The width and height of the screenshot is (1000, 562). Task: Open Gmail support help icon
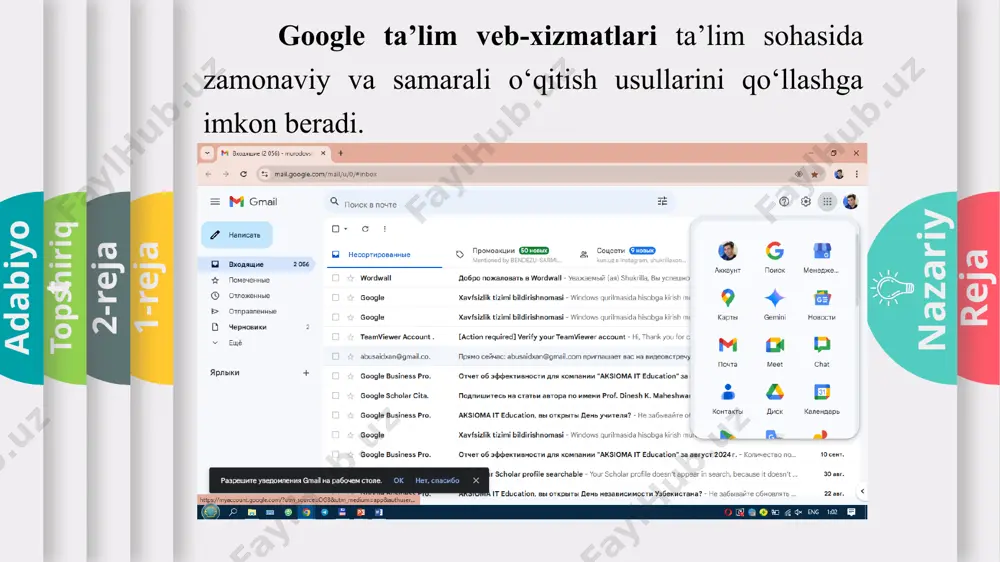(784, 202)
